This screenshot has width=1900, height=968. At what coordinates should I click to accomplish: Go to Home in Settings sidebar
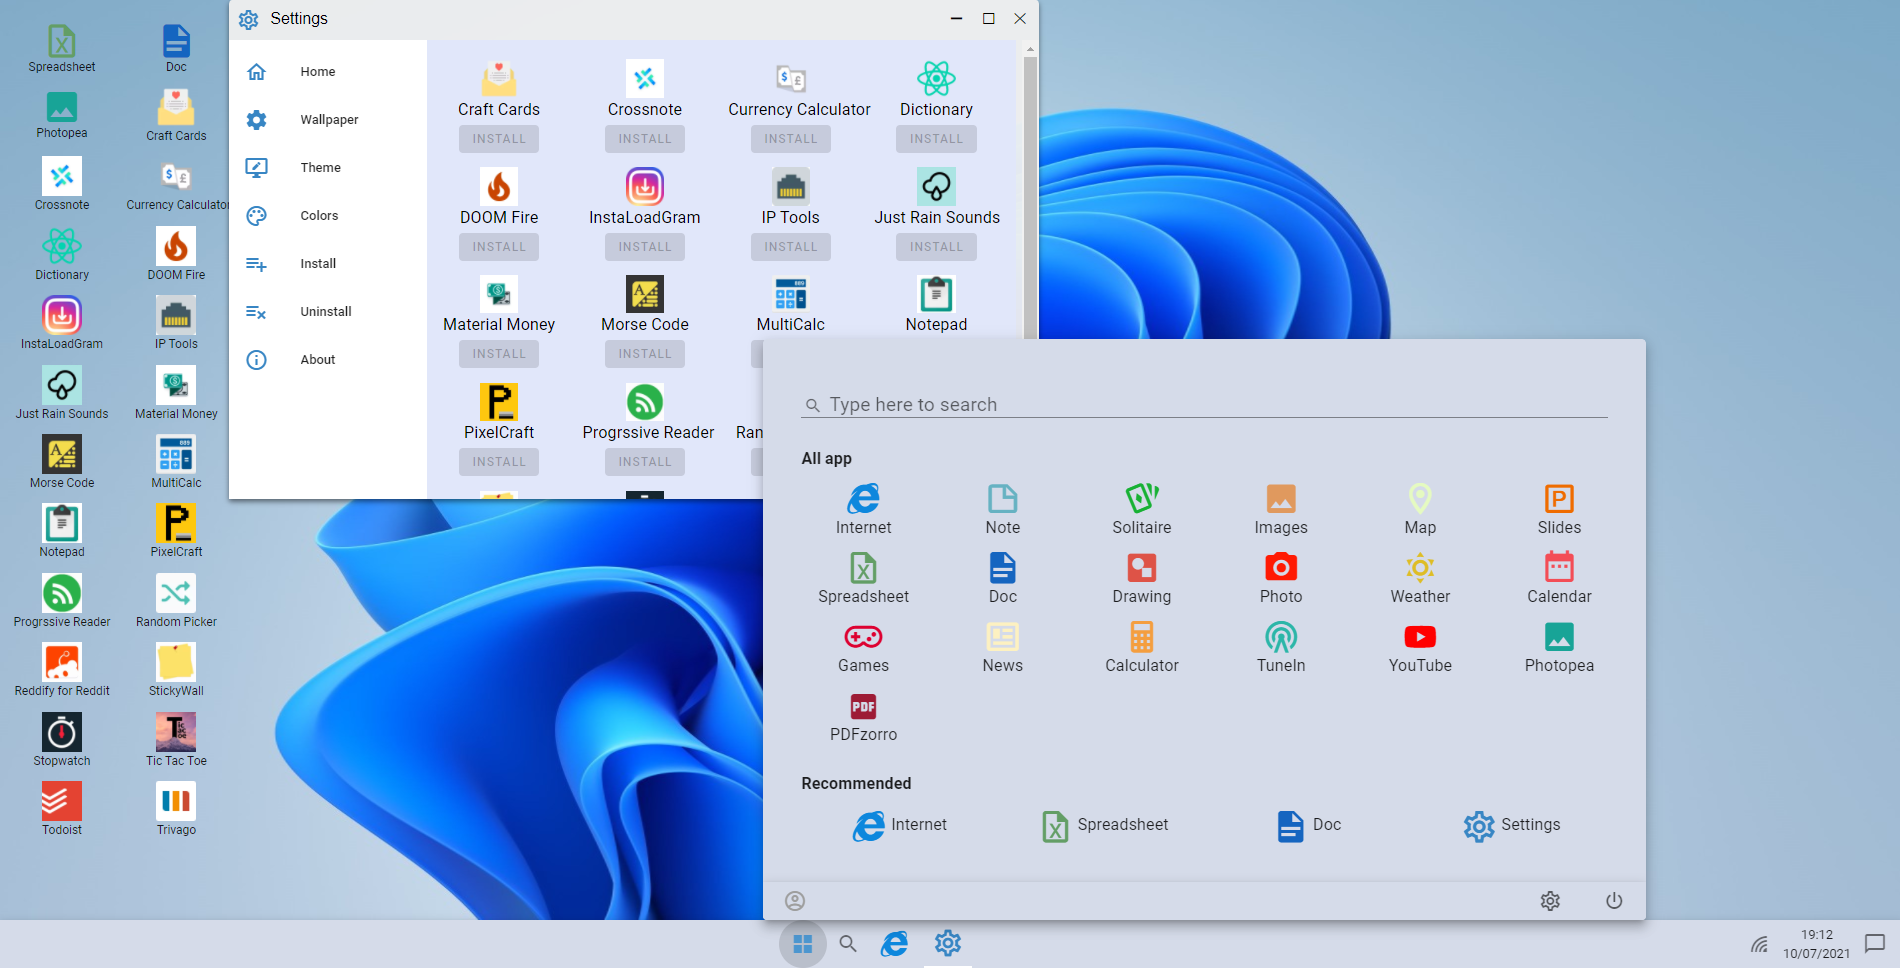[x=328, y=72]
